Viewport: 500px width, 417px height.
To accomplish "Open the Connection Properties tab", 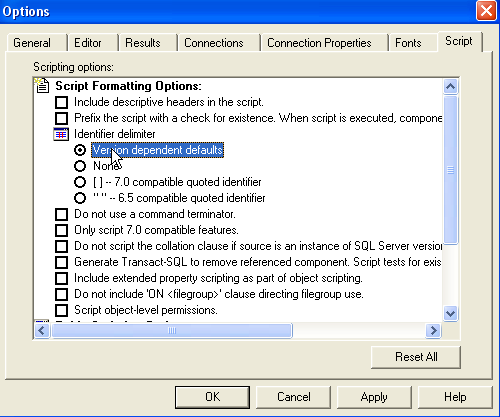I will pos(324,43).
